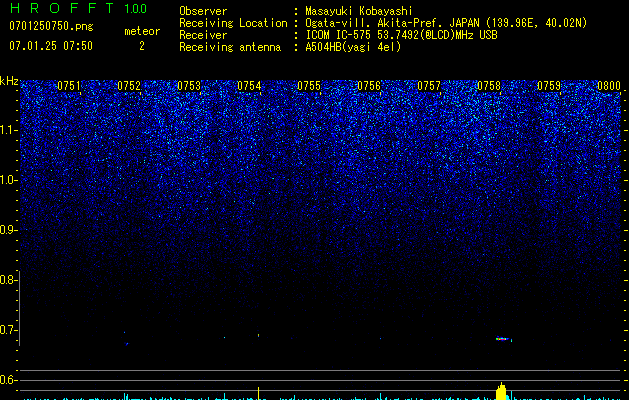Click the faint echo dot below 0752
This screenshot has width=629, height=400.
[127, 344]
